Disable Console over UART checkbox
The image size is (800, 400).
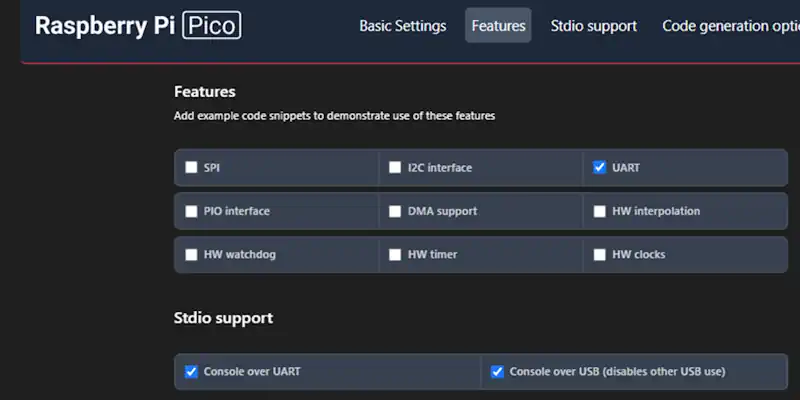pyautogui.click(x=191, y=372)
